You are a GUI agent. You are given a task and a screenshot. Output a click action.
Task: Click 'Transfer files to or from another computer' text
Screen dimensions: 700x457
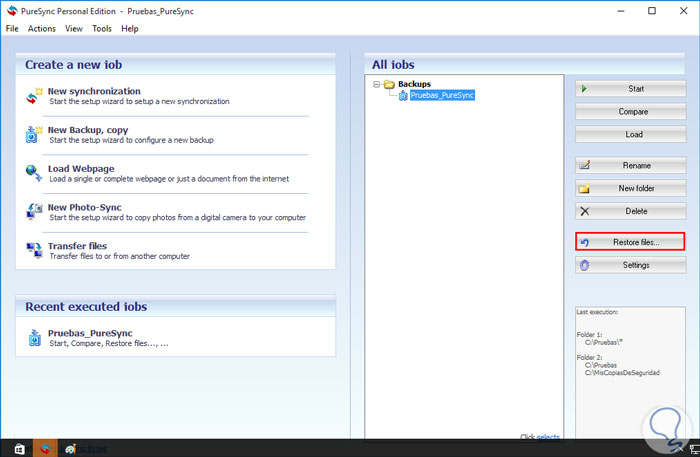tap(119, 256)
